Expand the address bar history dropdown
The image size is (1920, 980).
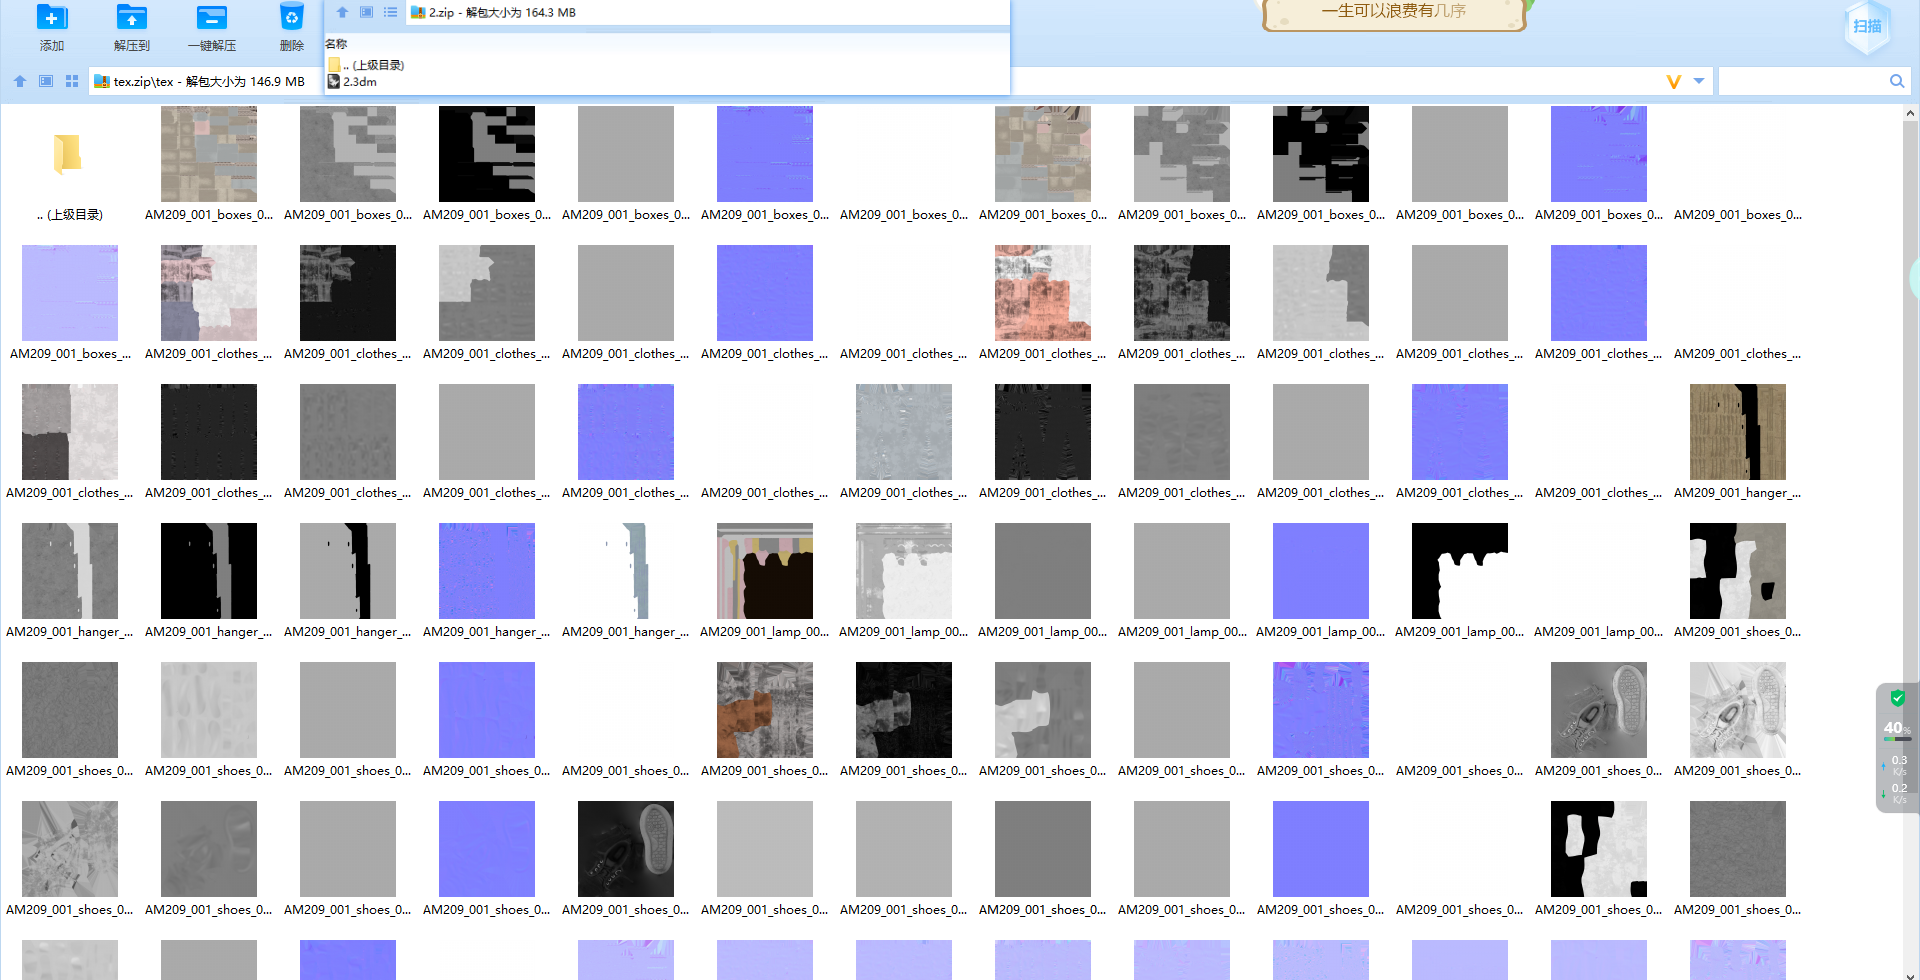1699,81
